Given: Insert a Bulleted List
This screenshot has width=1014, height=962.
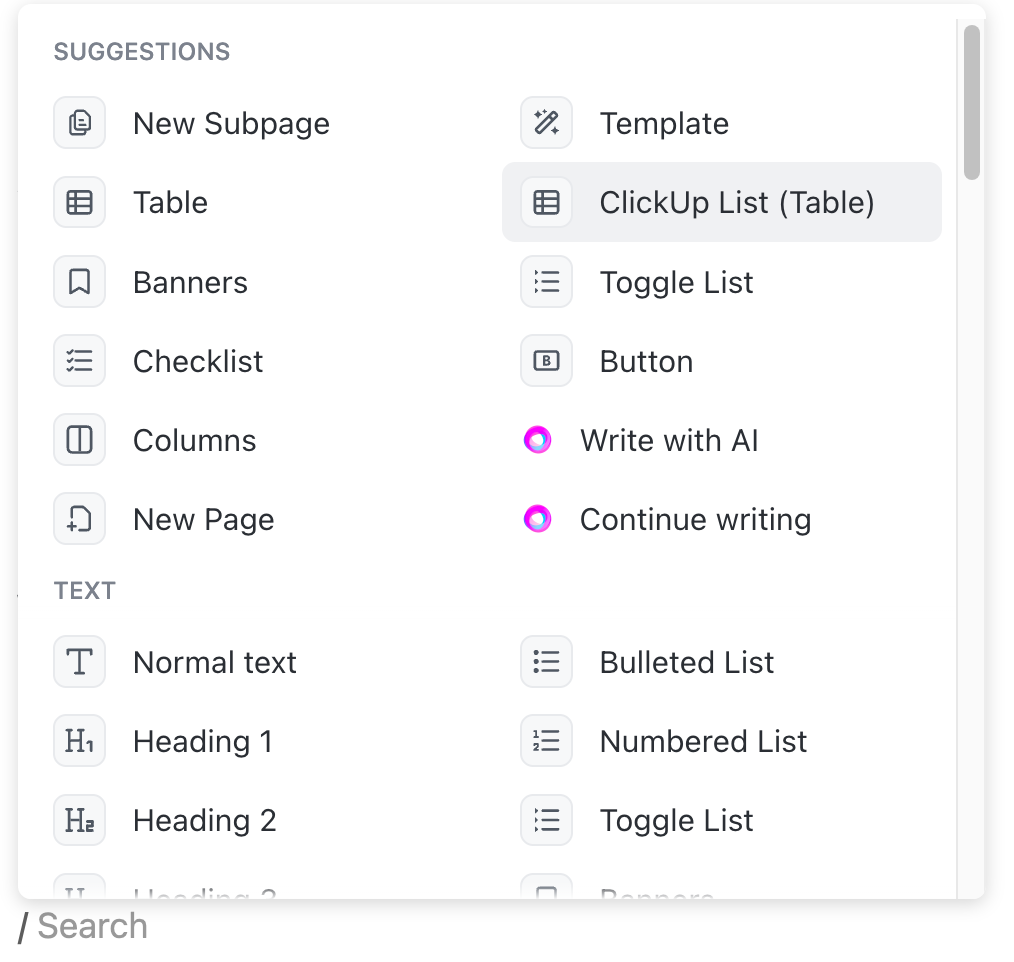Looking at the screenshot, I should pos(686,662).
